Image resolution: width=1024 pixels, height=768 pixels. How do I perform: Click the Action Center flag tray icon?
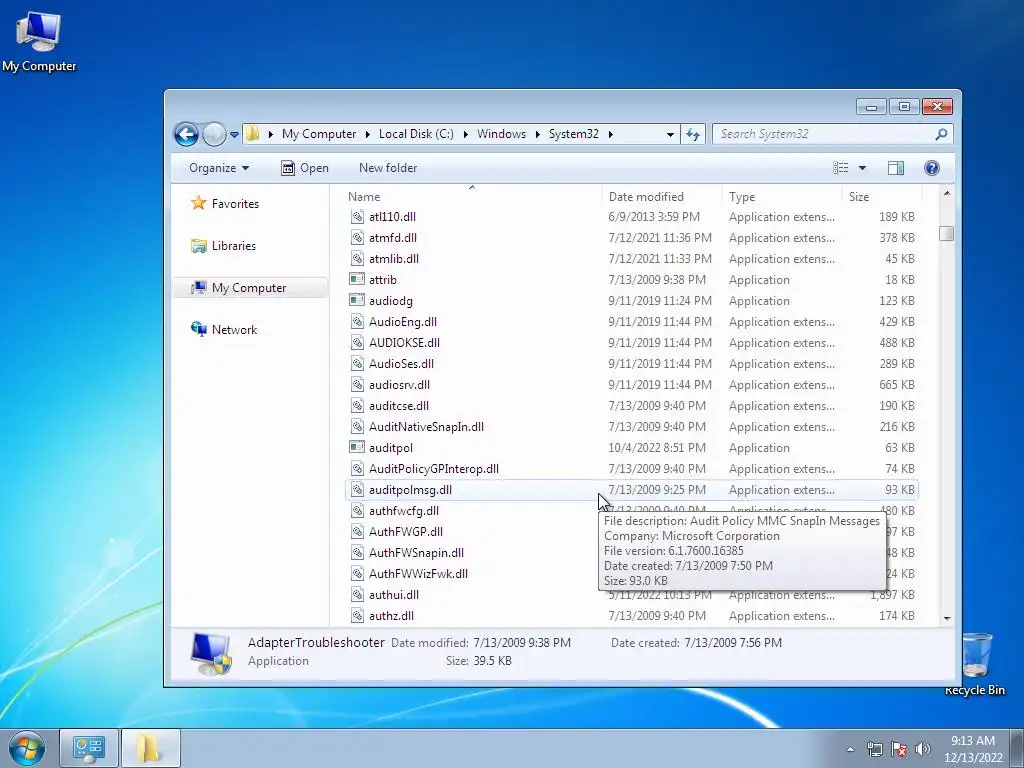pyautogui.click(x=899, y=749)
